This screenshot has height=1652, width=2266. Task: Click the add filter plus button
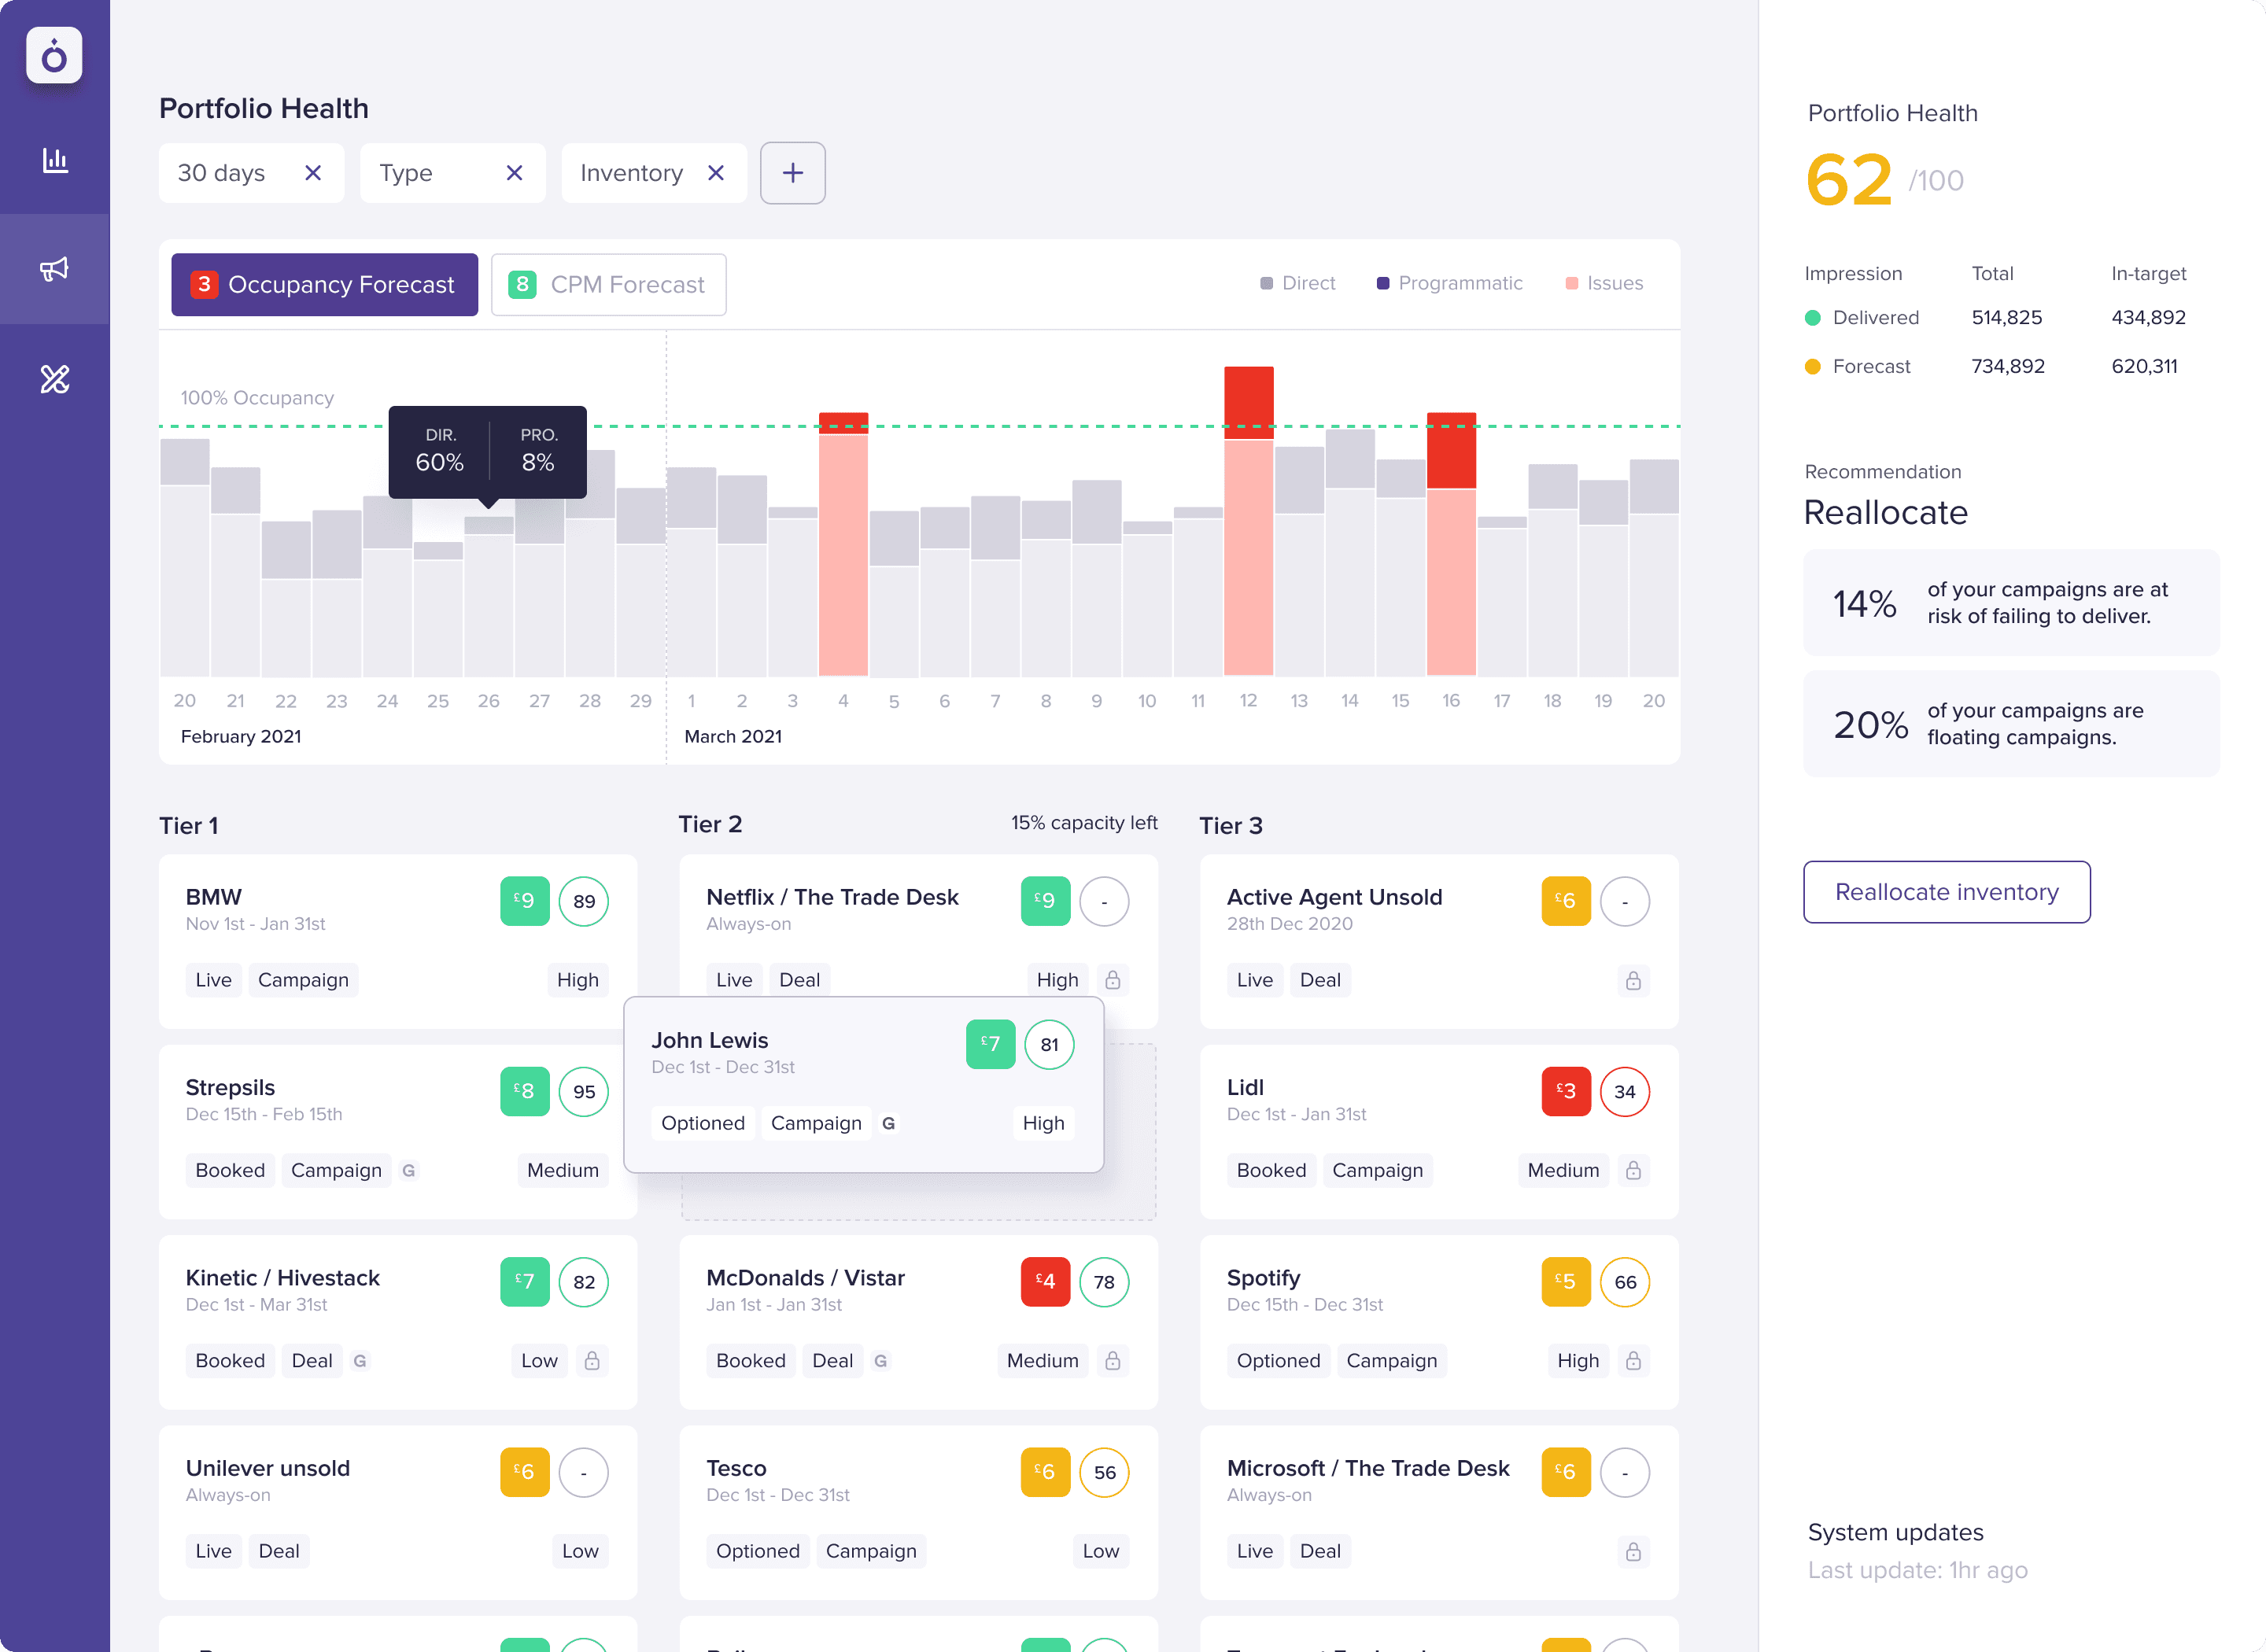tap(792, 173)
